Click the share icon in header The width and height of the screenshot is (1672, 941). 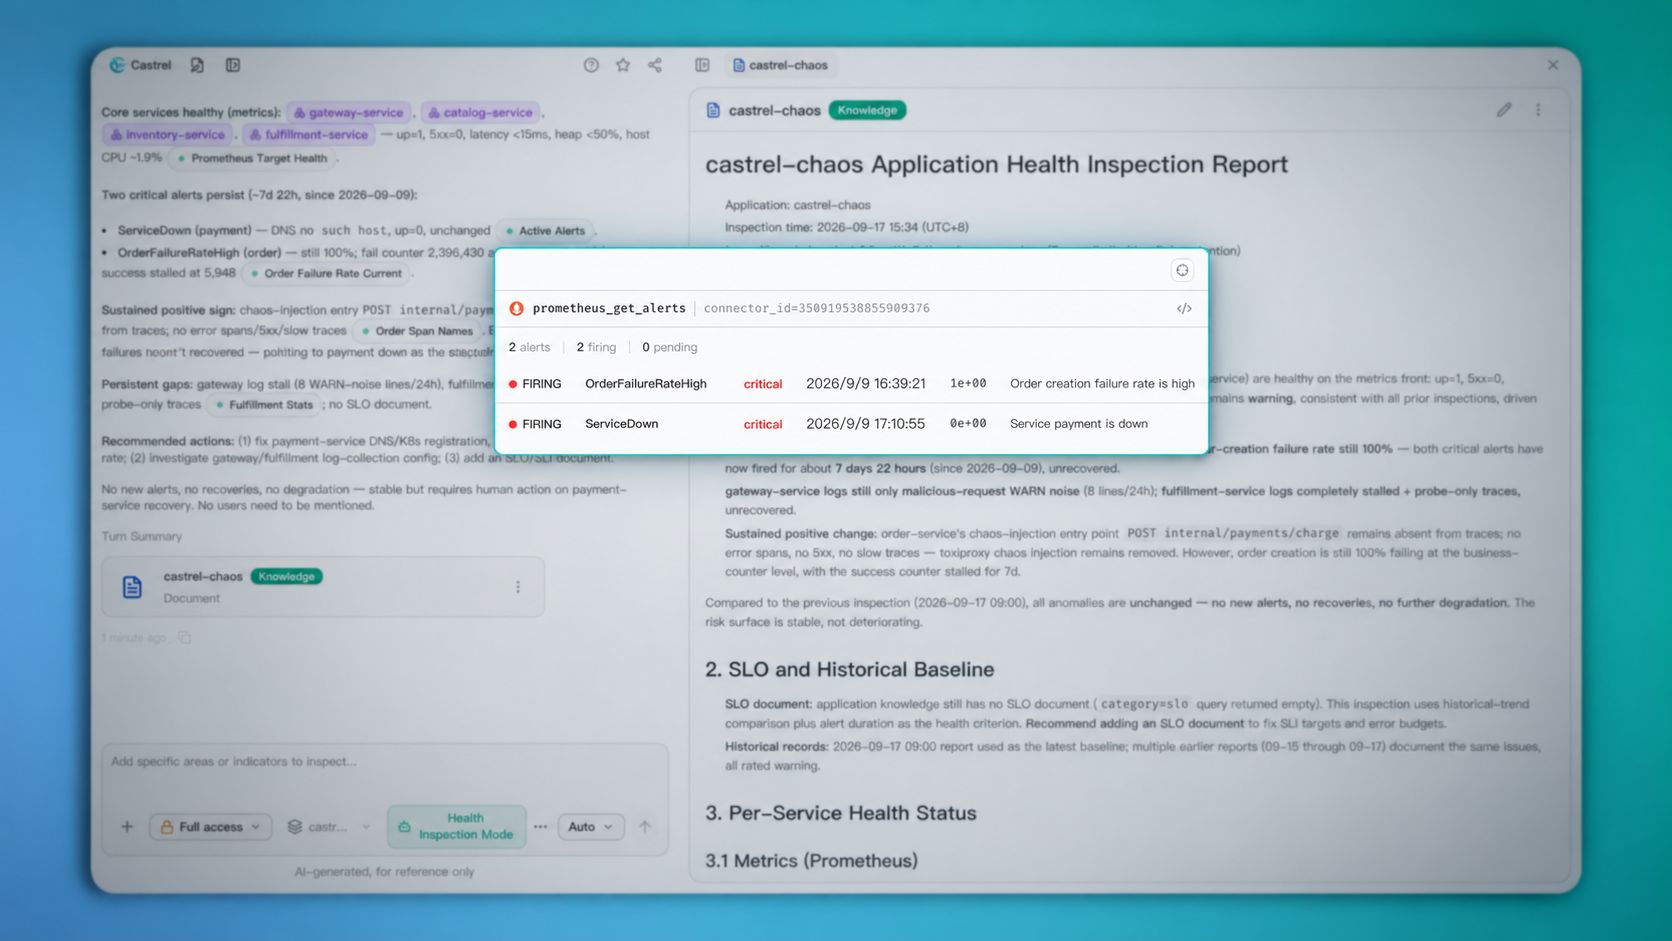coord(655,65)
